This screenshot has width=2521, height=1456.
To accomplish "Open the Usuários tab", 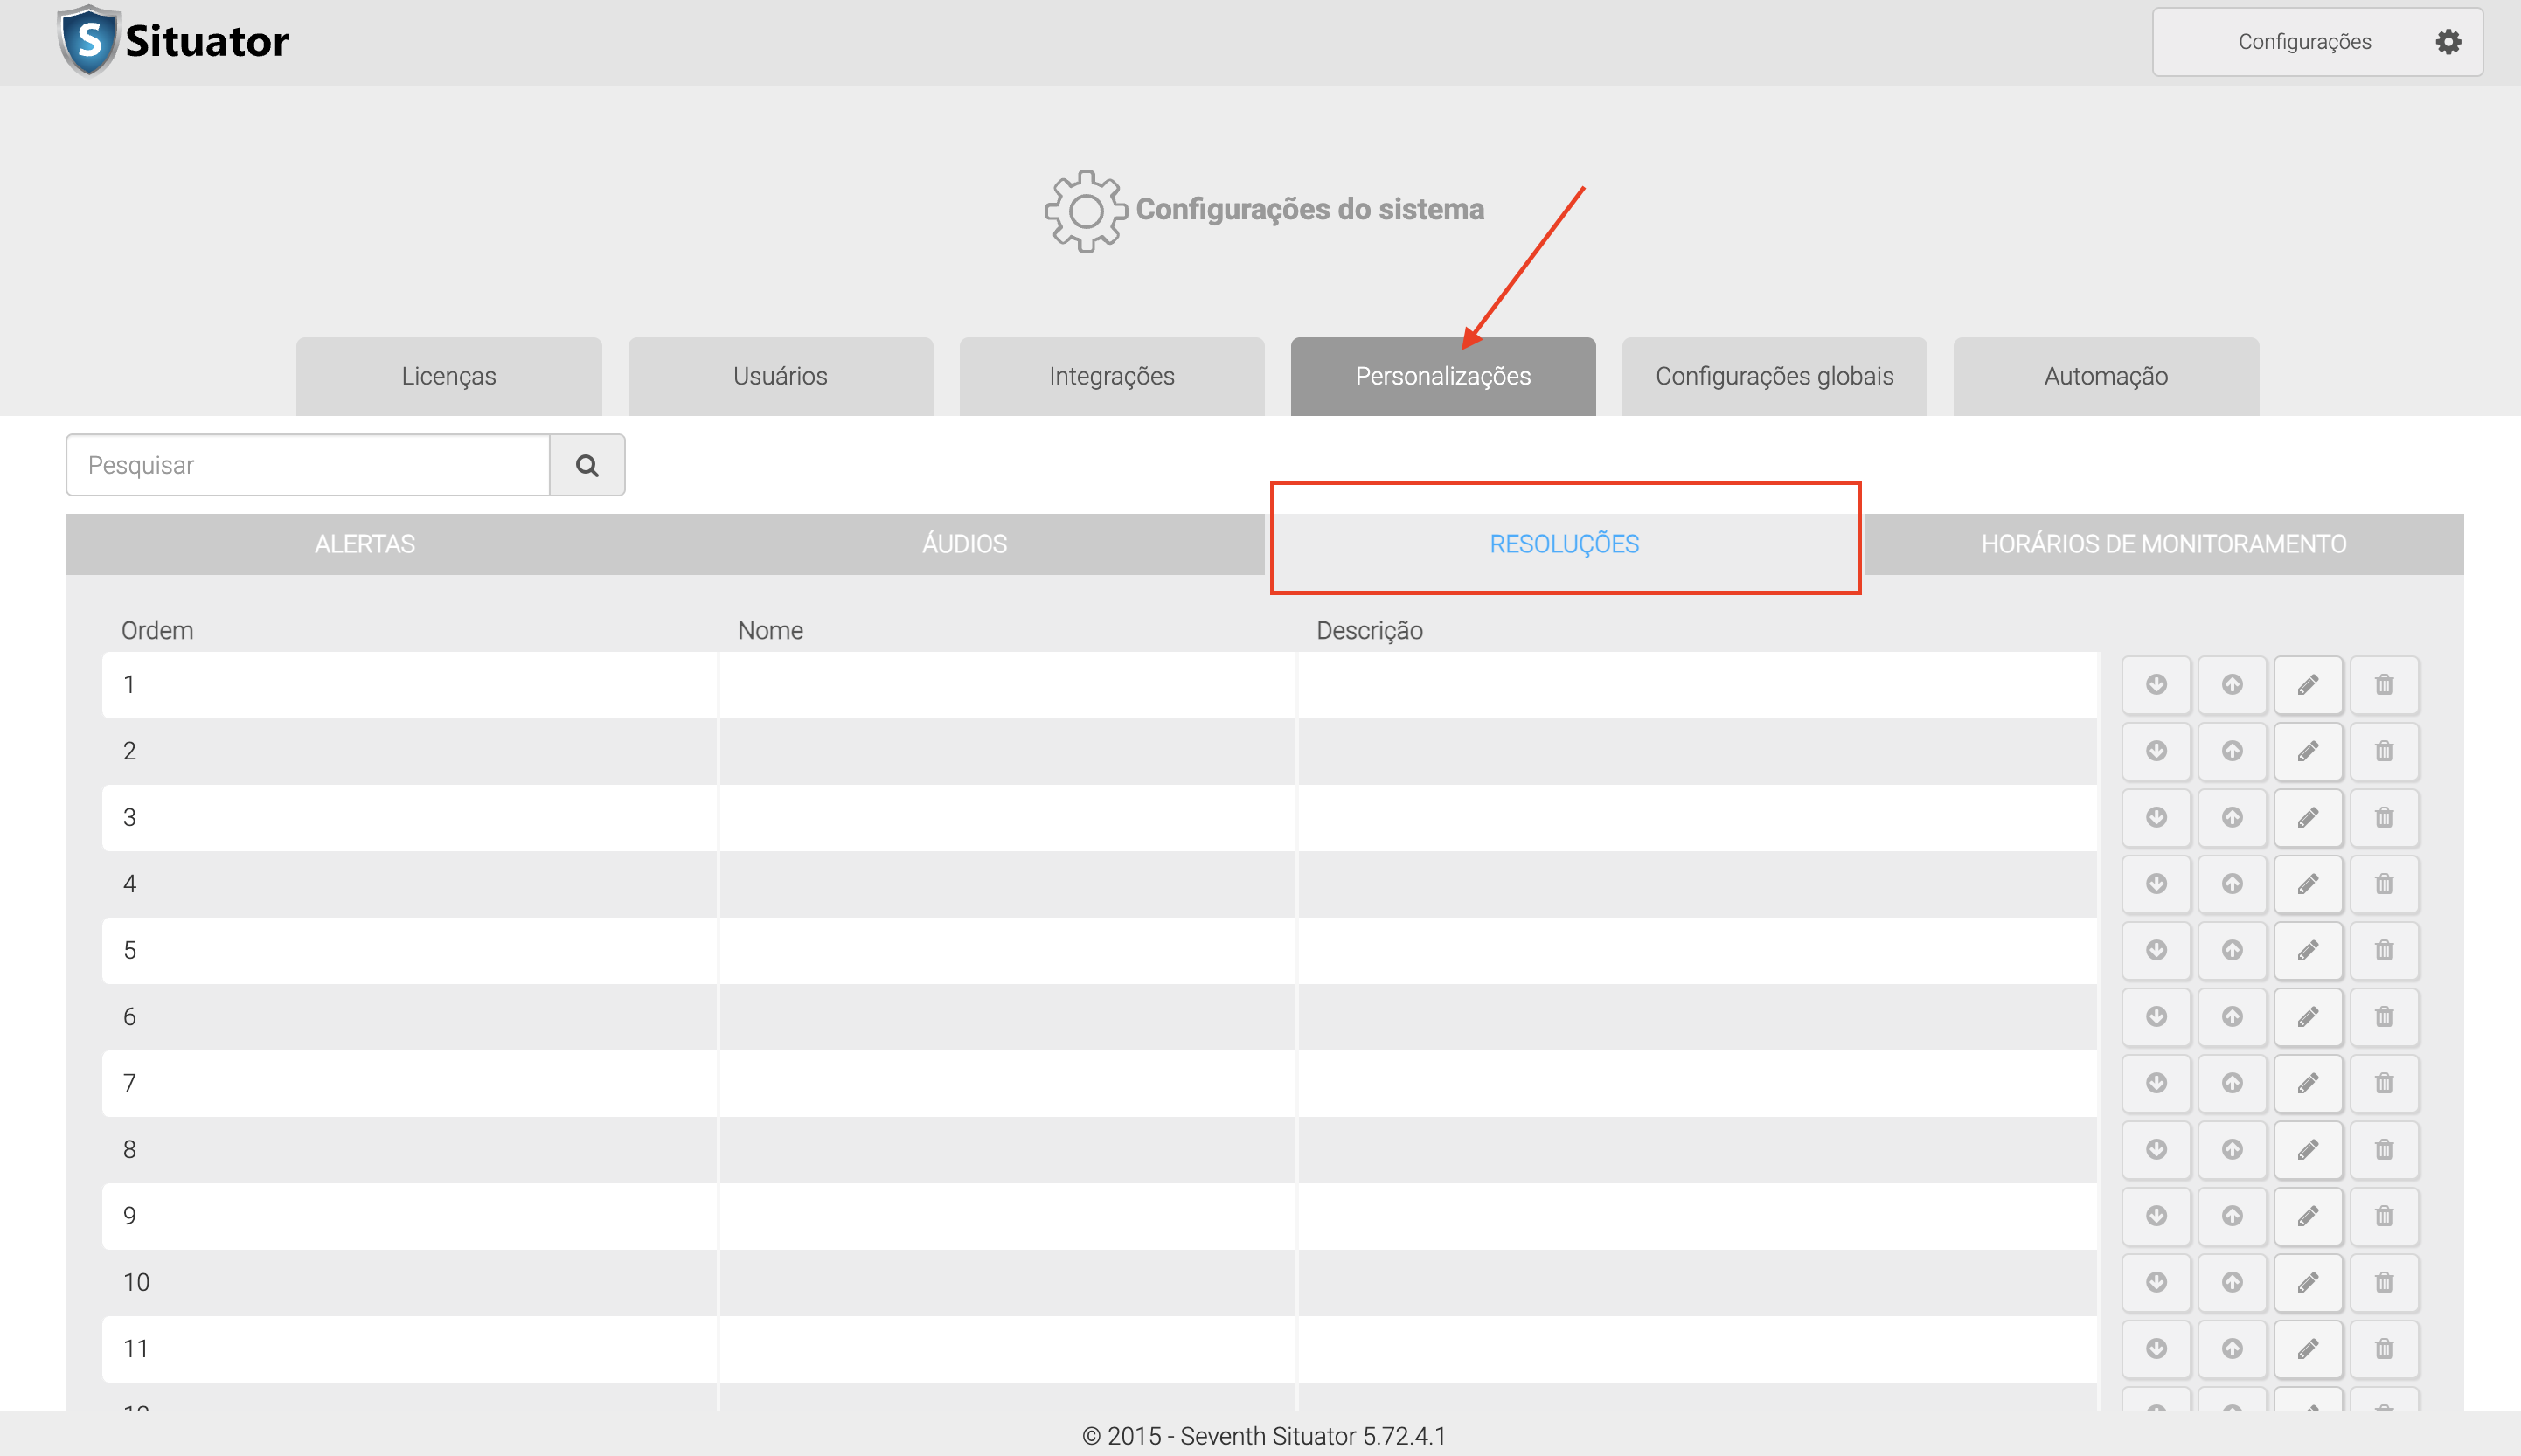I will click(780, 376).
